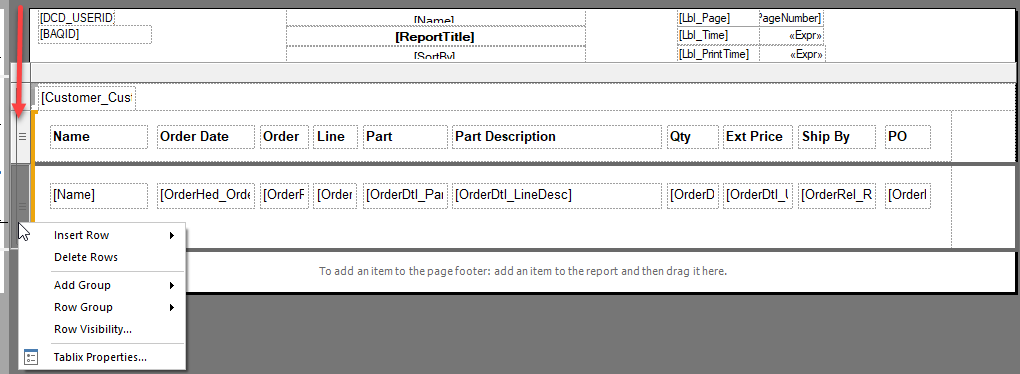Select the detail row handle icon
Screen dimensions: 1020x374
22,207
